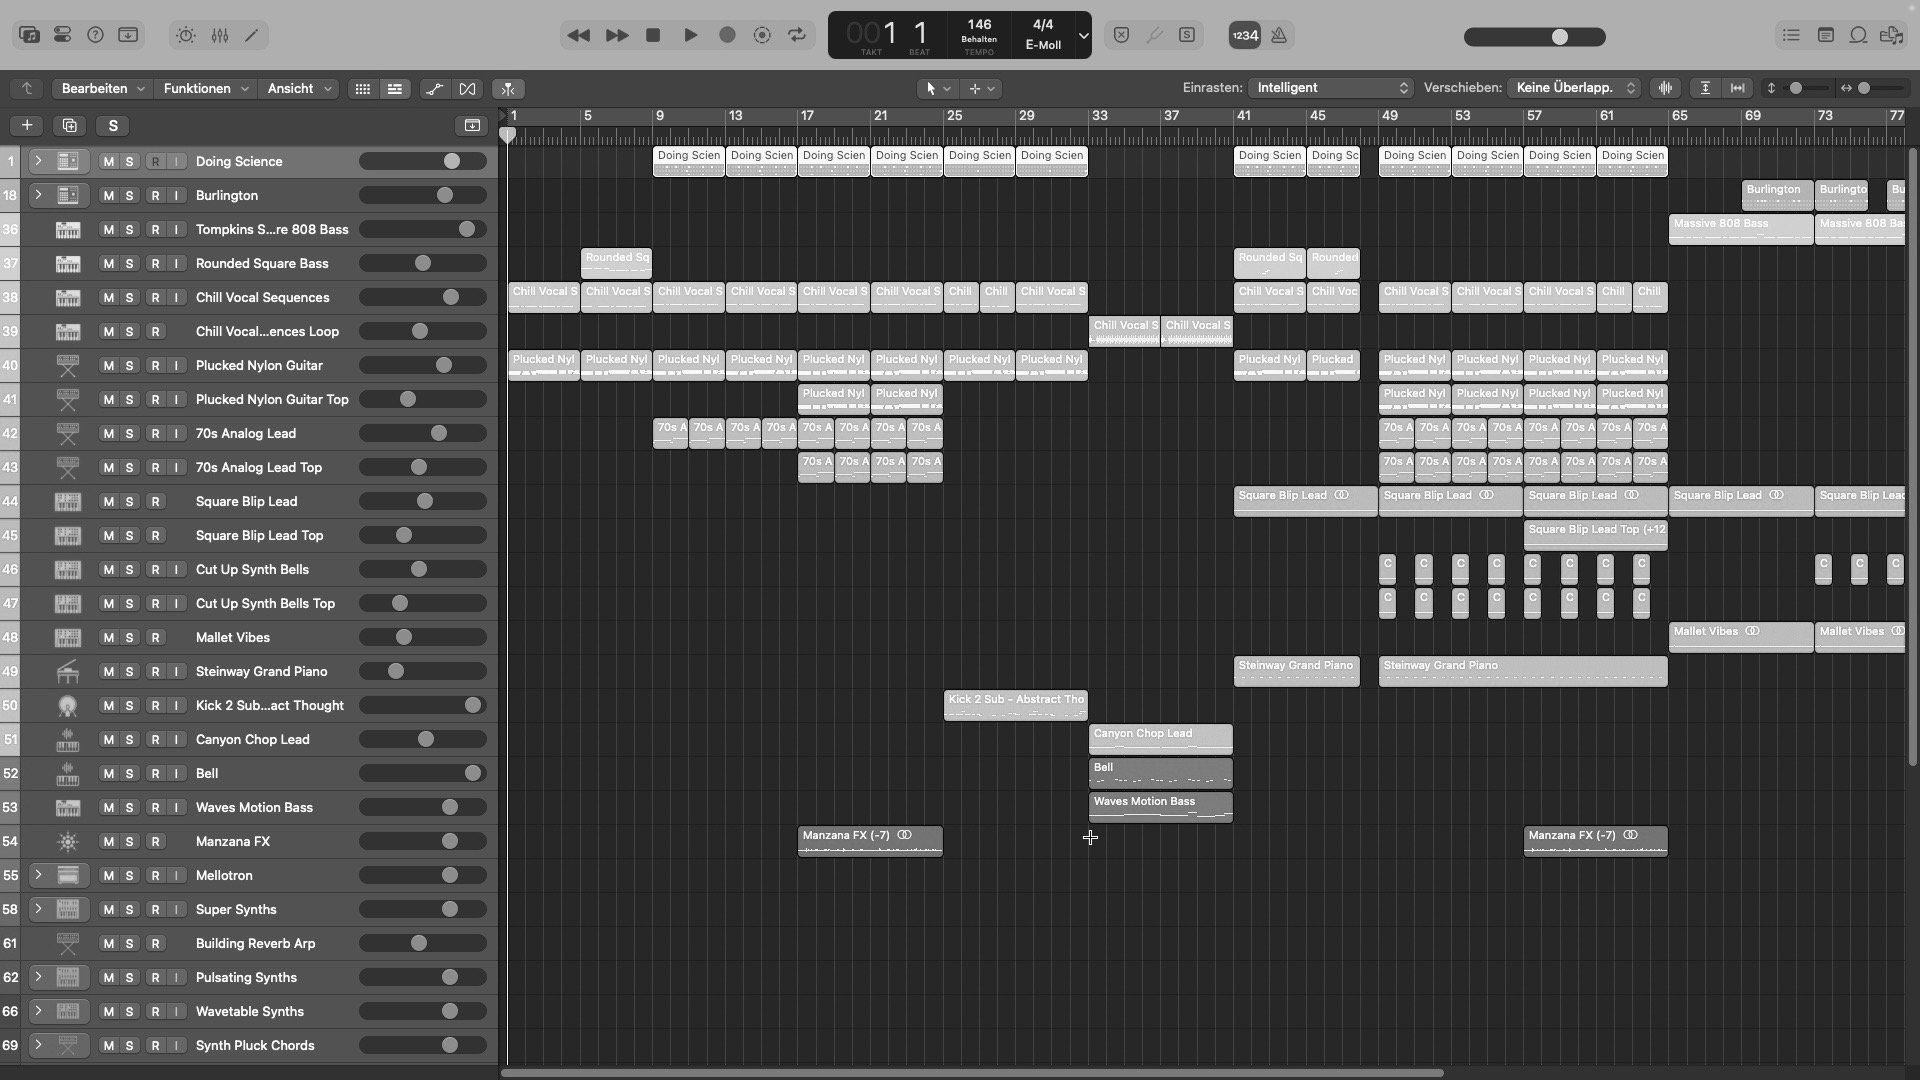Adjust the Canyon Chop Lead volume slider
Image resolution: width=1920 pixels, height=1080 pixels.
click(x=426, y=740)
